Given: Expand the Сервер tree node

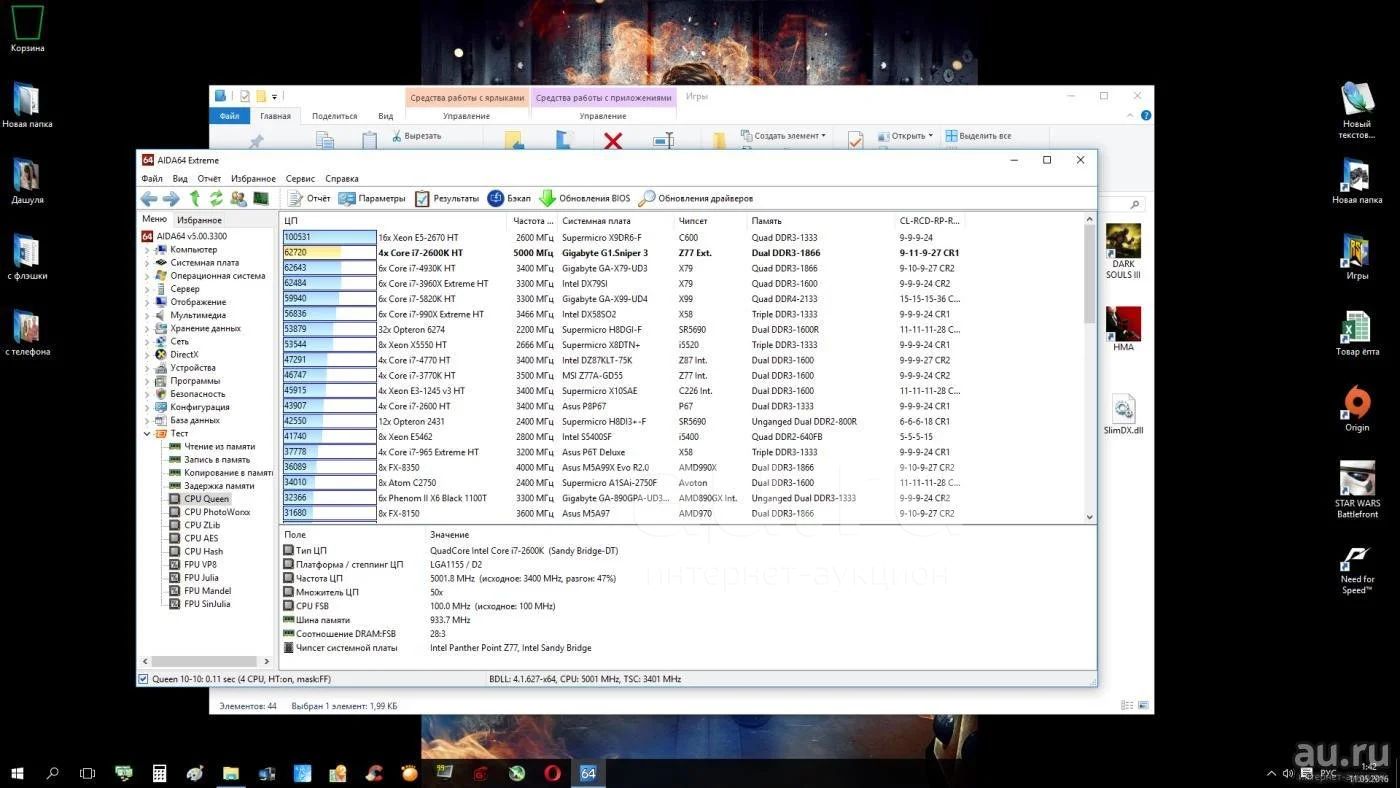Looking at the screenshot, I should 147,289.
